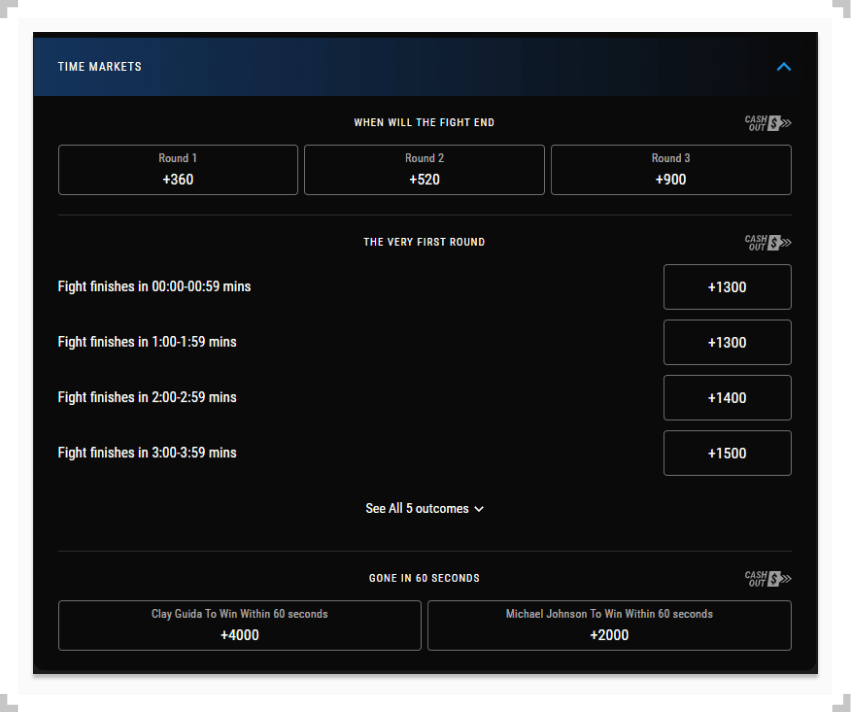This screenshot has height=712, width=851.
Task: Click the Time Markets header title
Action: (x=100, y=67)
